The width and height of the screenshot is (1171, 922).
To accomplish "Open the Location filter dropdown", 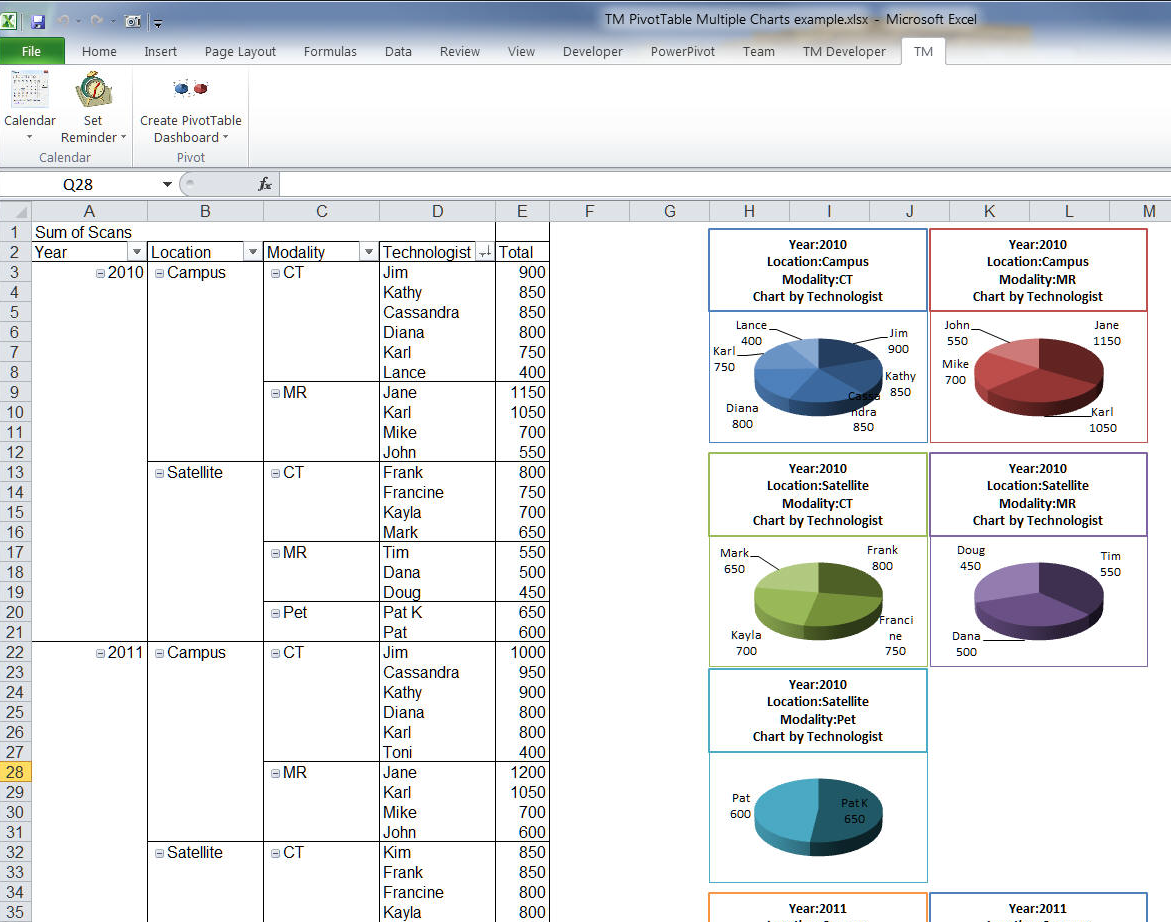I will 253,253.
